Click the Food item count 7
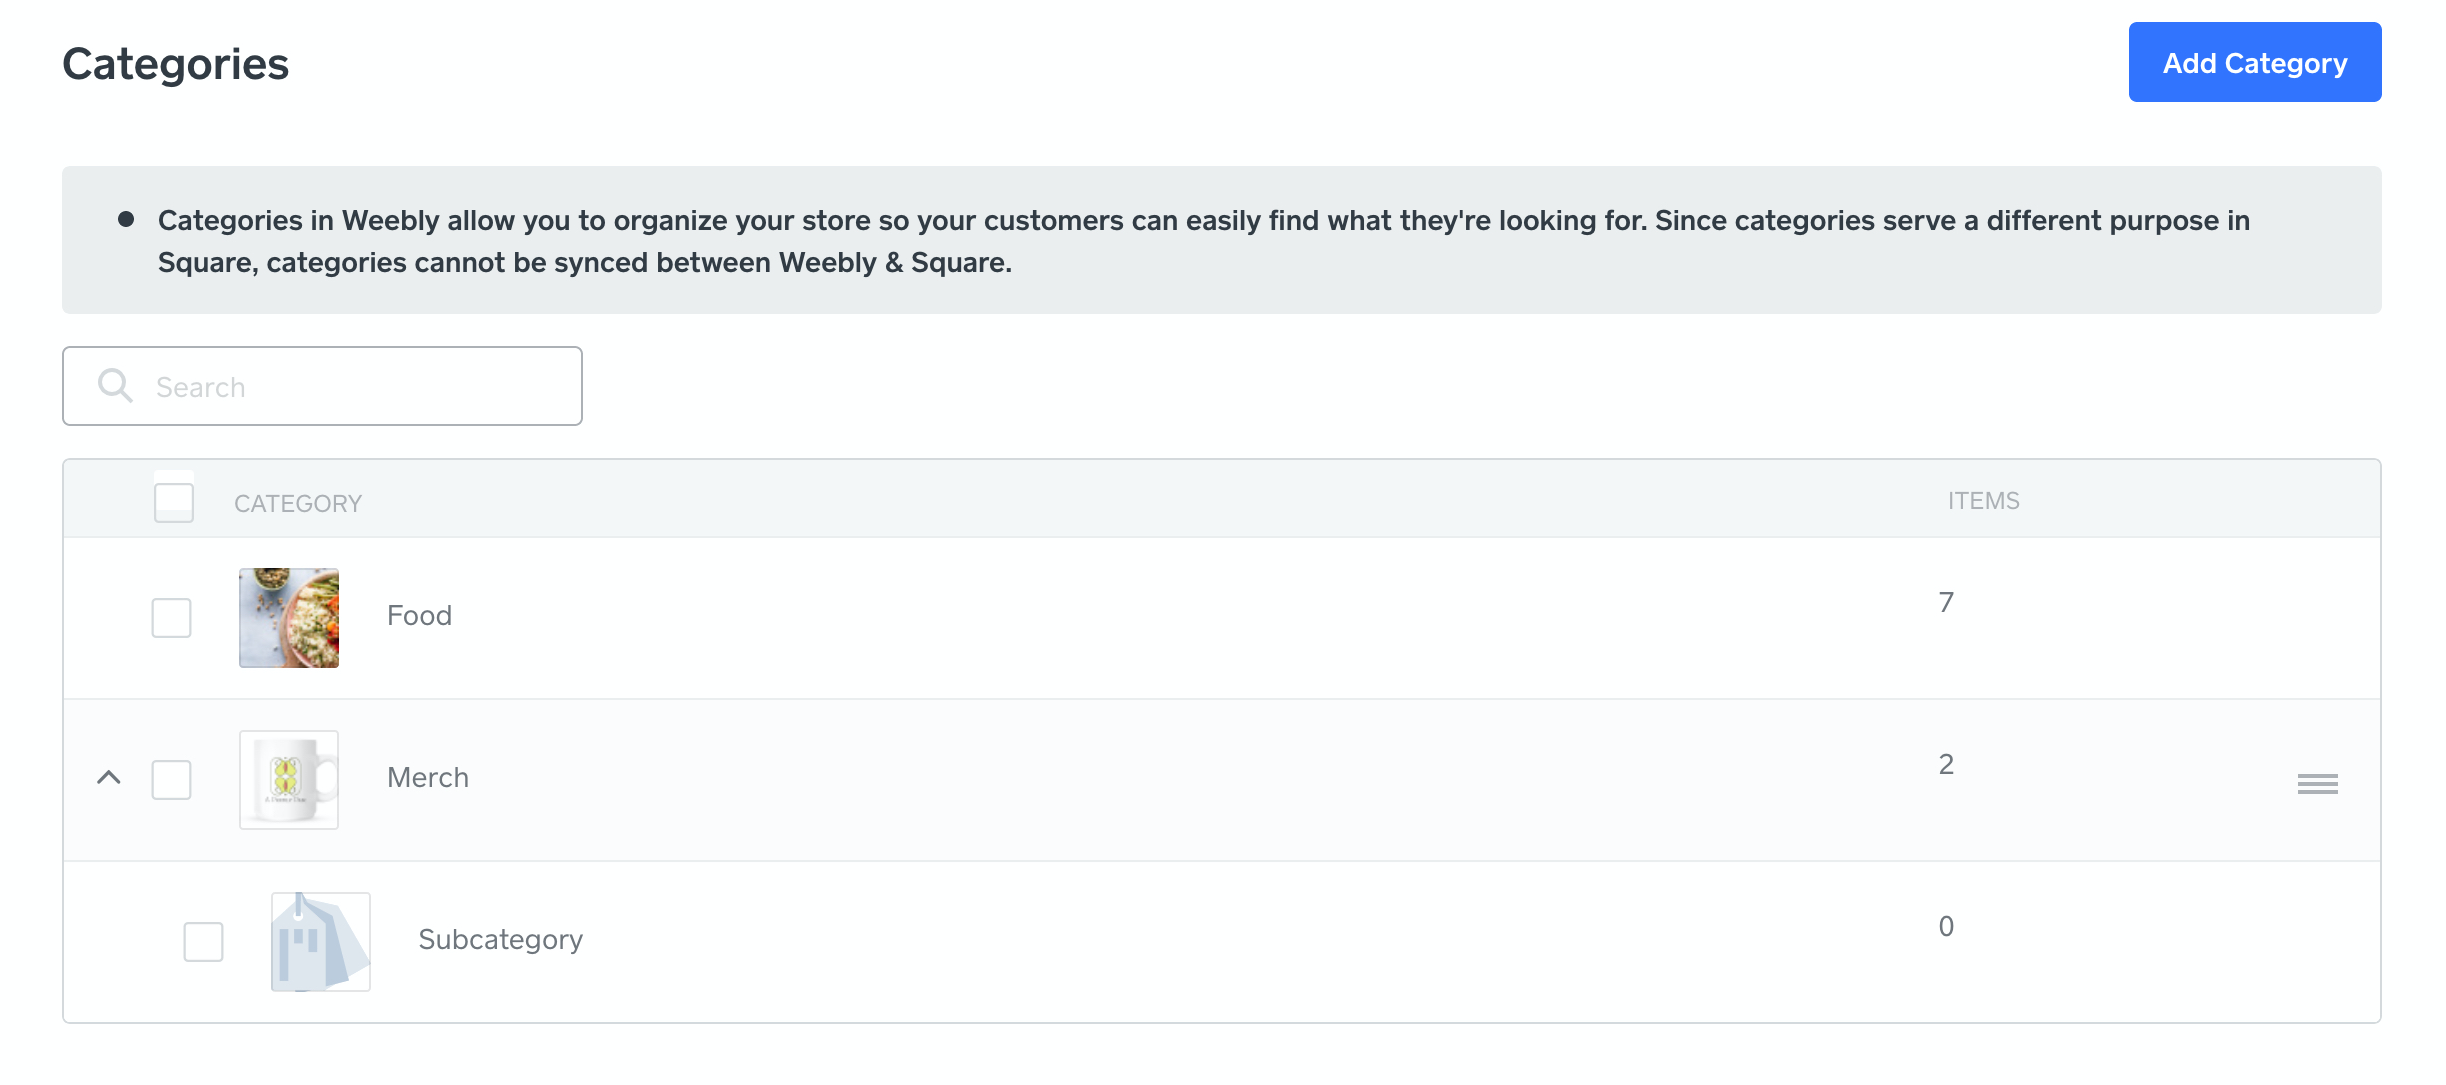 [1946, 603]
